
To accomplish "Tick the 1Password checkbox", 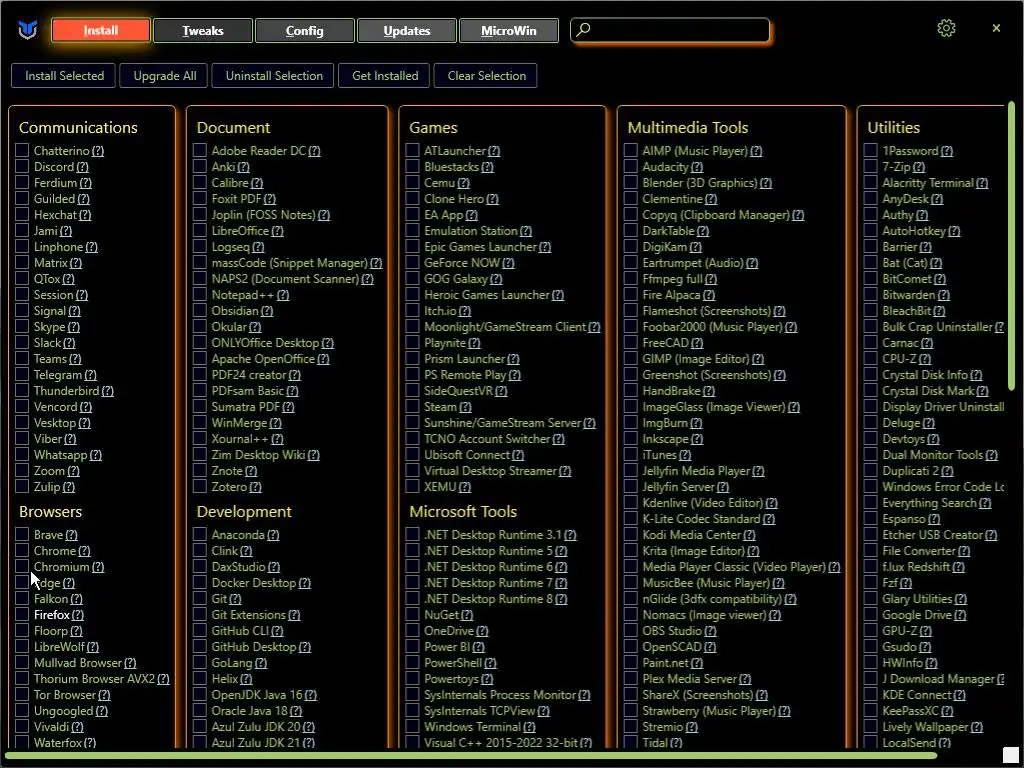I will pyautogui.click(x=871, y=151).
